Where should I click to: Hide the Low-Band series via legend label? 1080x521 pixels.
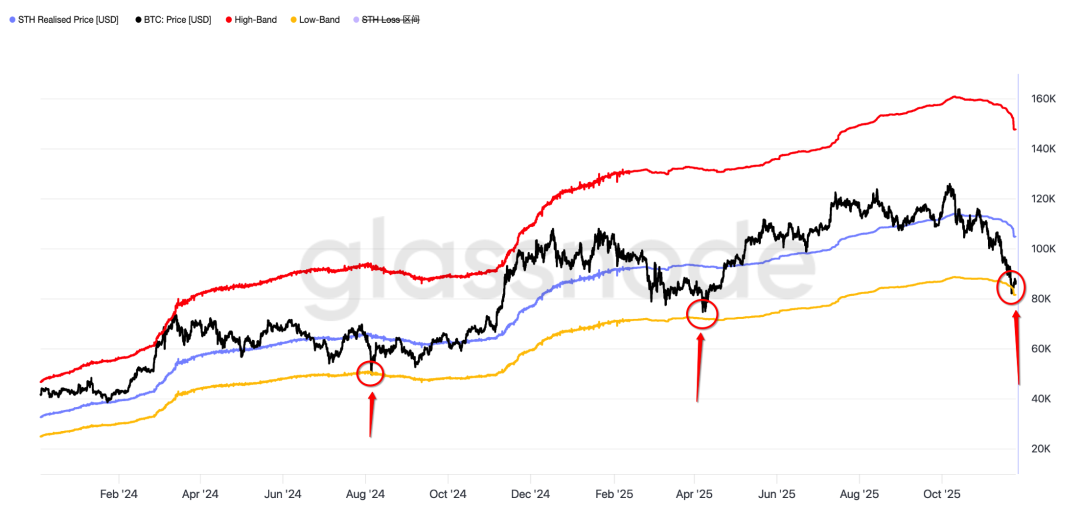(318, 19)
